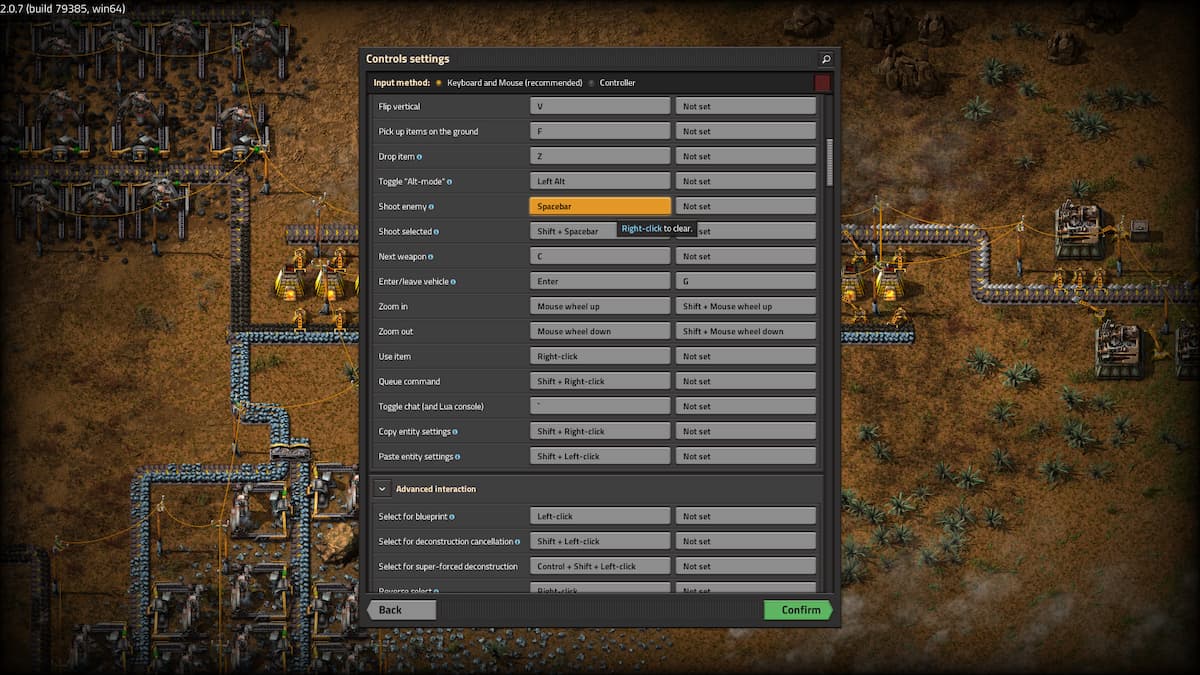Screen dimensions: 1200x675
Task: Rebind the Spacebar key for Shoot enemy
Action: click(x=599, y=206)
